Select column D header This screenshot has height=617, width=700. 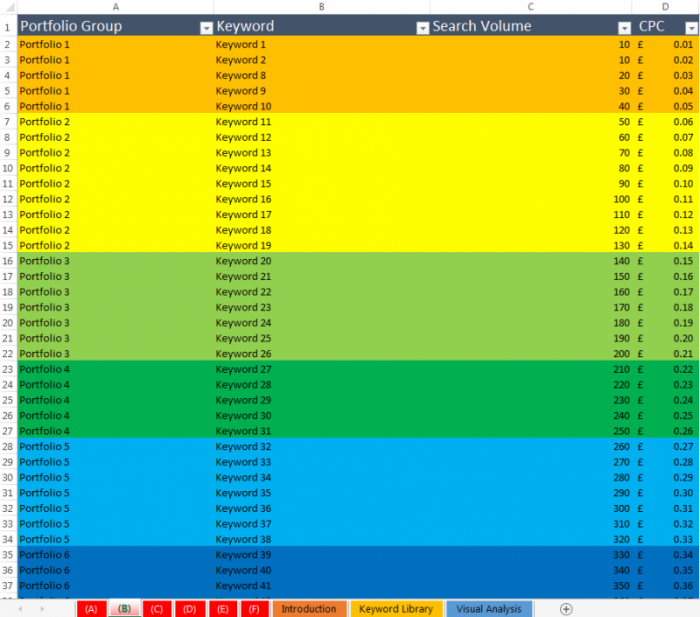click(x=665, y=7)
